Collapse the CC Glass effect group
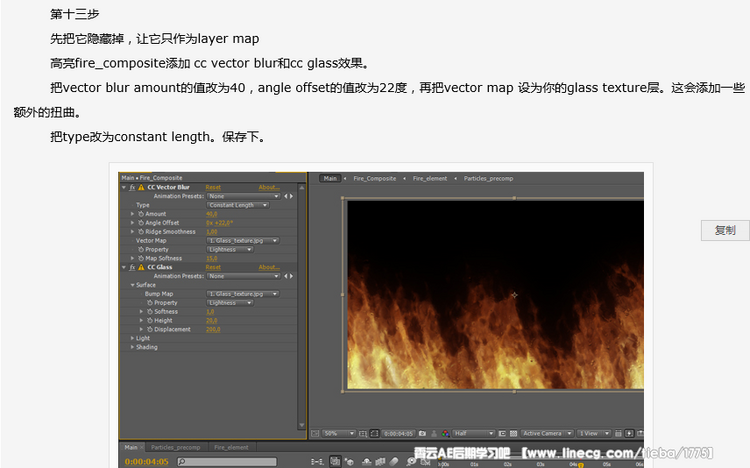The width and height of the screenshot is (750, 468). tap(124, 267)
